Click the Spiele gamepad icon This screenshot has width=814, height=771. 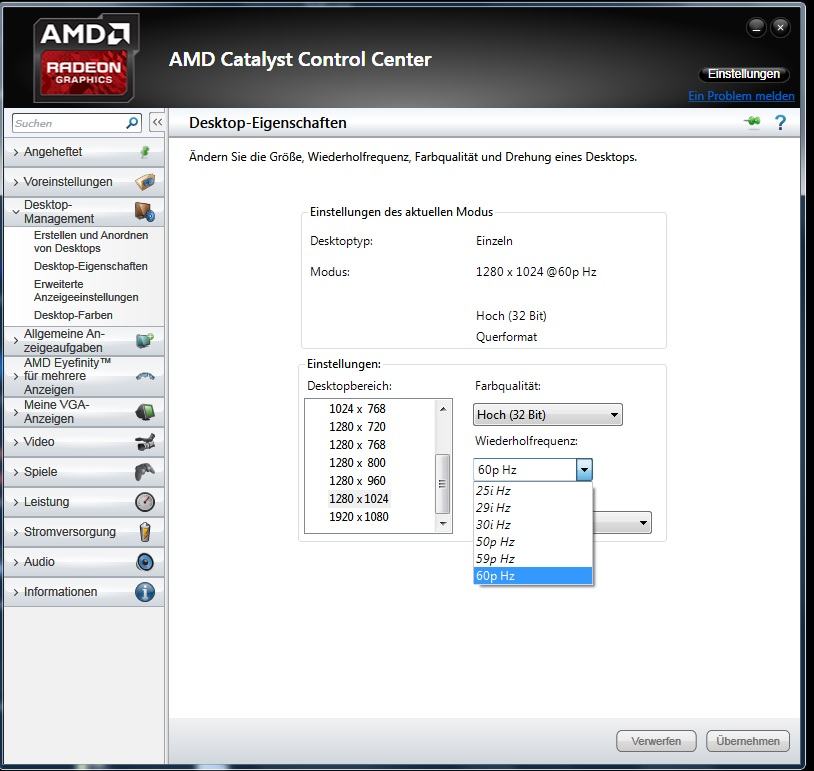(x=145, y=472)
